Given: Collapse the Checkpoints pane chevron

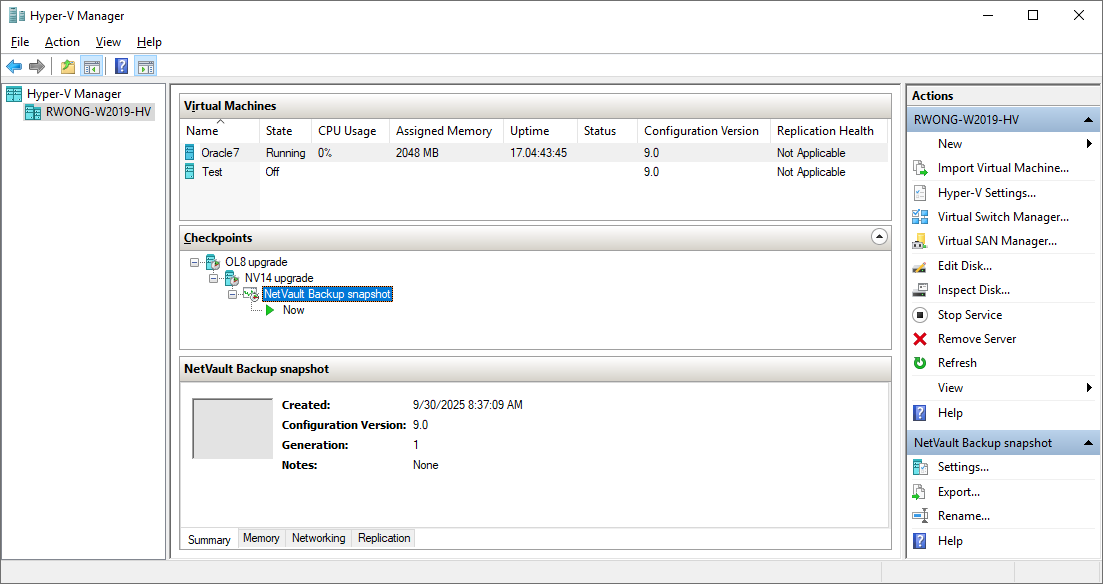Looking at the screenshot, I should click(879, 237).
